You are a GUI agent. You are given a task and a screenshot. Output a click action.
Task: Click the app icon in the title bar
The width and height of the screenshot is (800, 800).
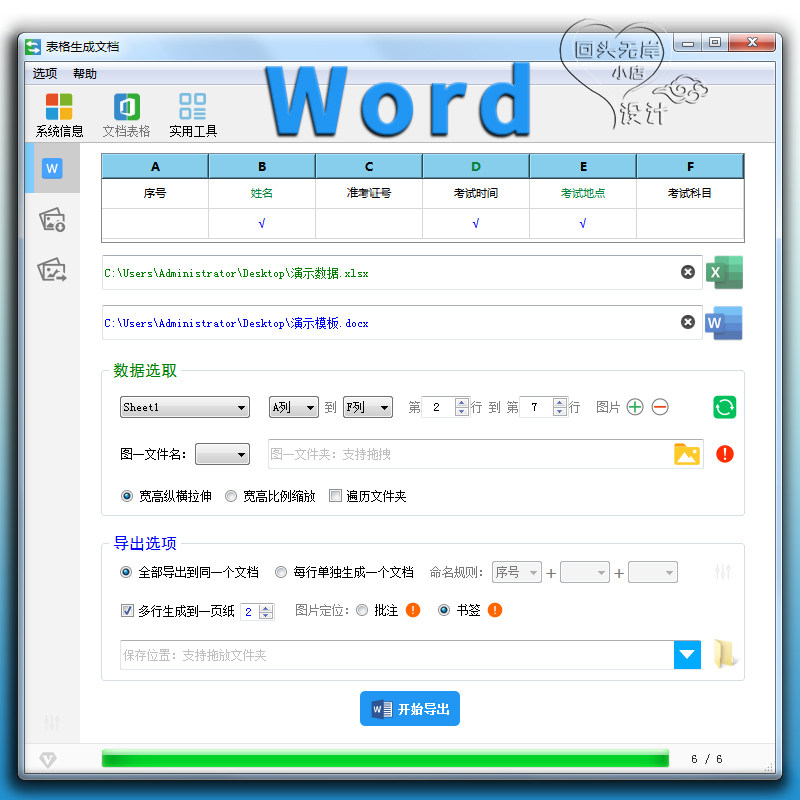[33, 47]
